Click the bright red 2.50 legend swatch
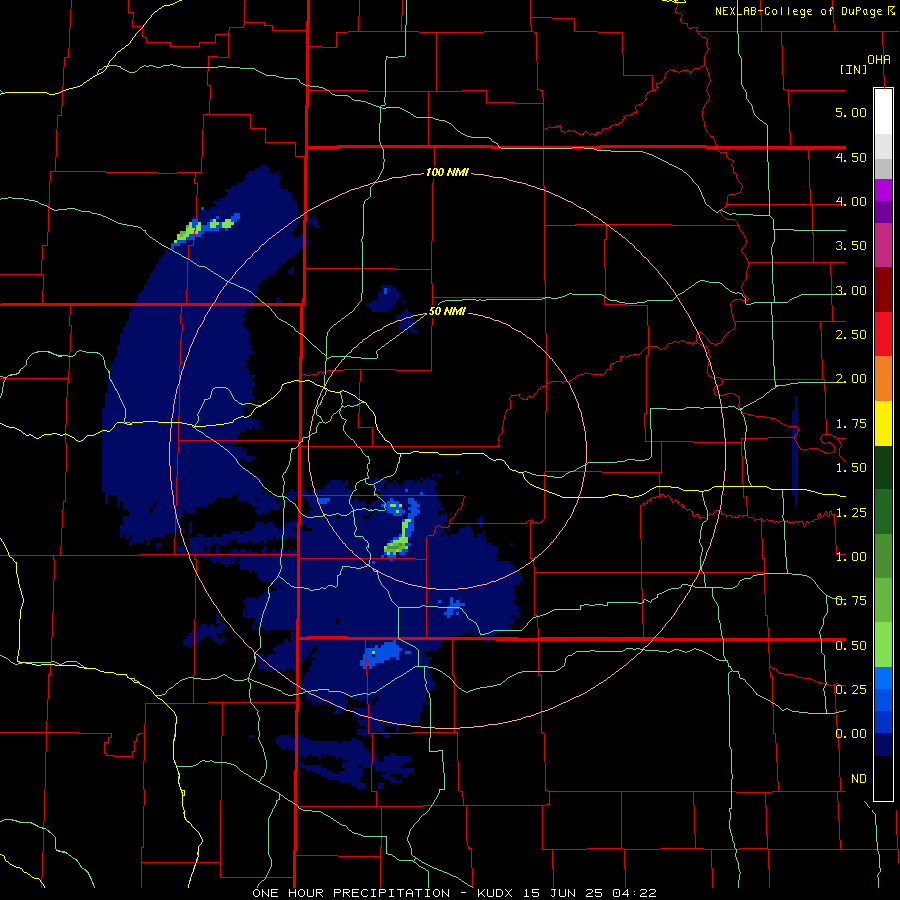The image size is (900, 900). (x=883, y=333)
